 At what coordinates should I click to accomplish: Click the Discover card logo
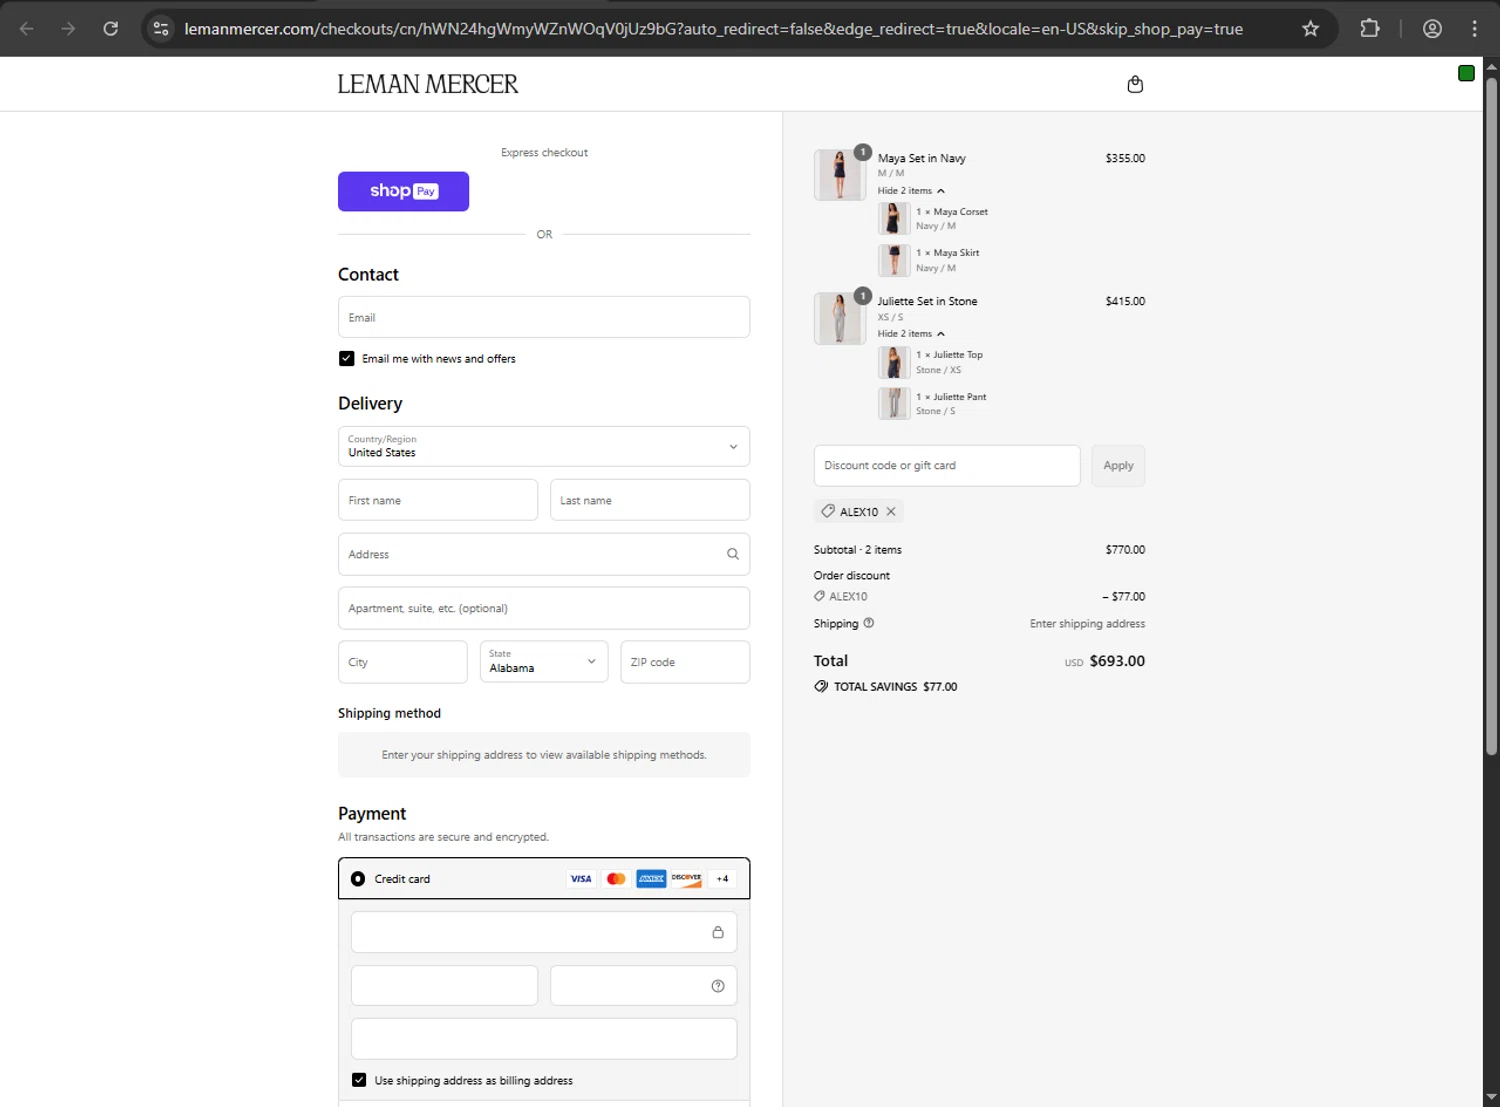point(686,879)
